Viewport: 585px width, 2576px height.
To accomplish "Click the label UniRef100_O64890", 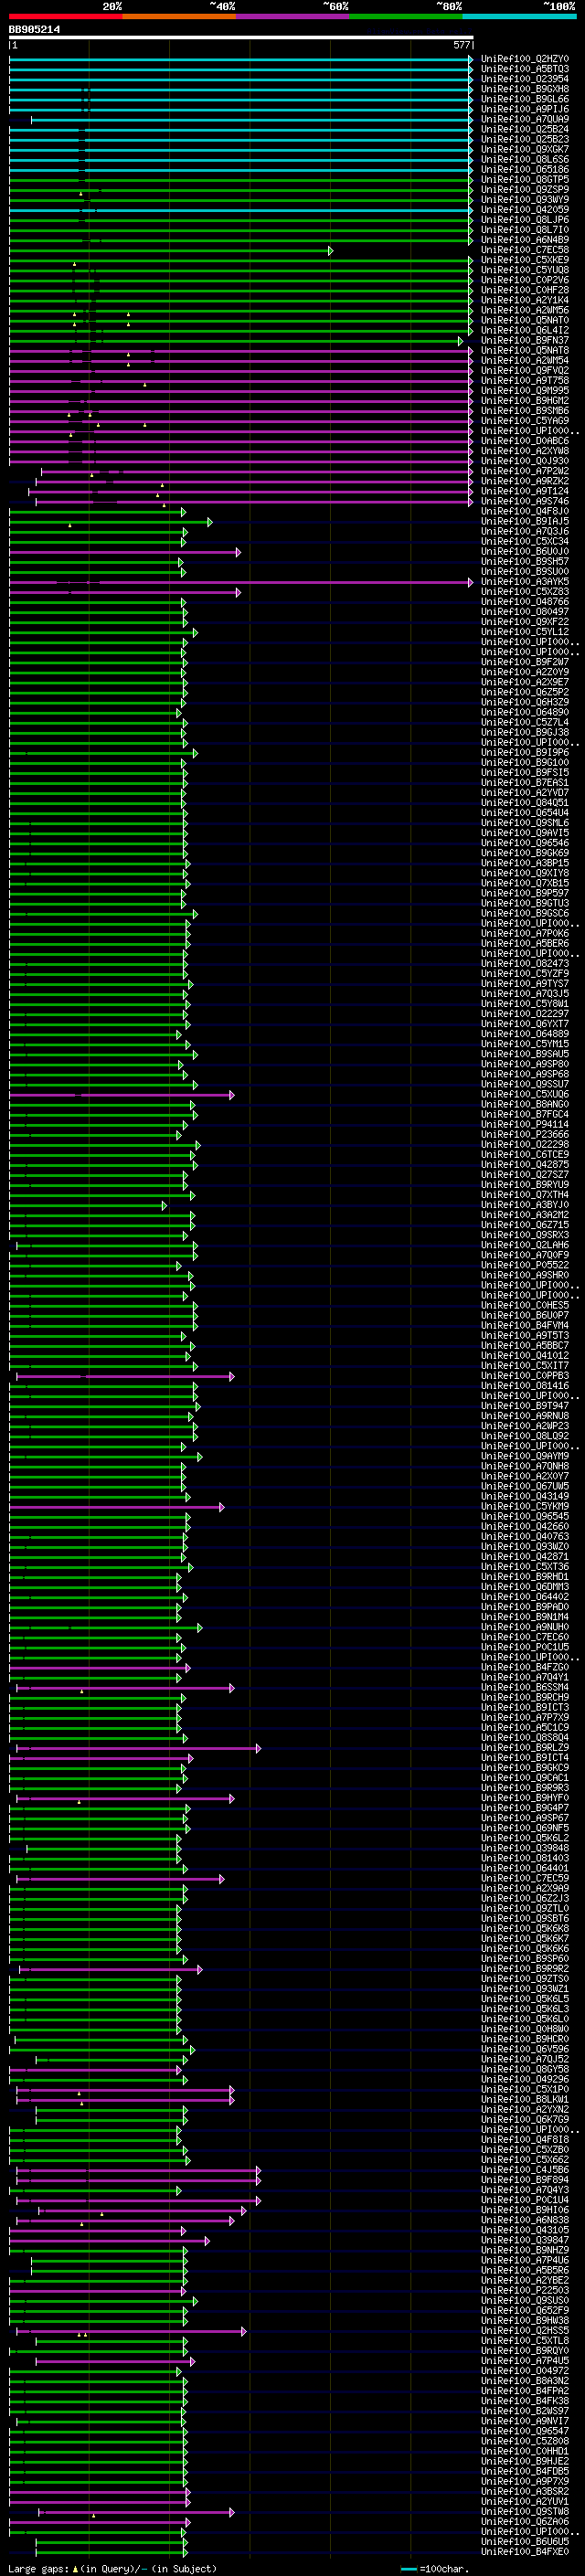I will [x=525, y=712].
